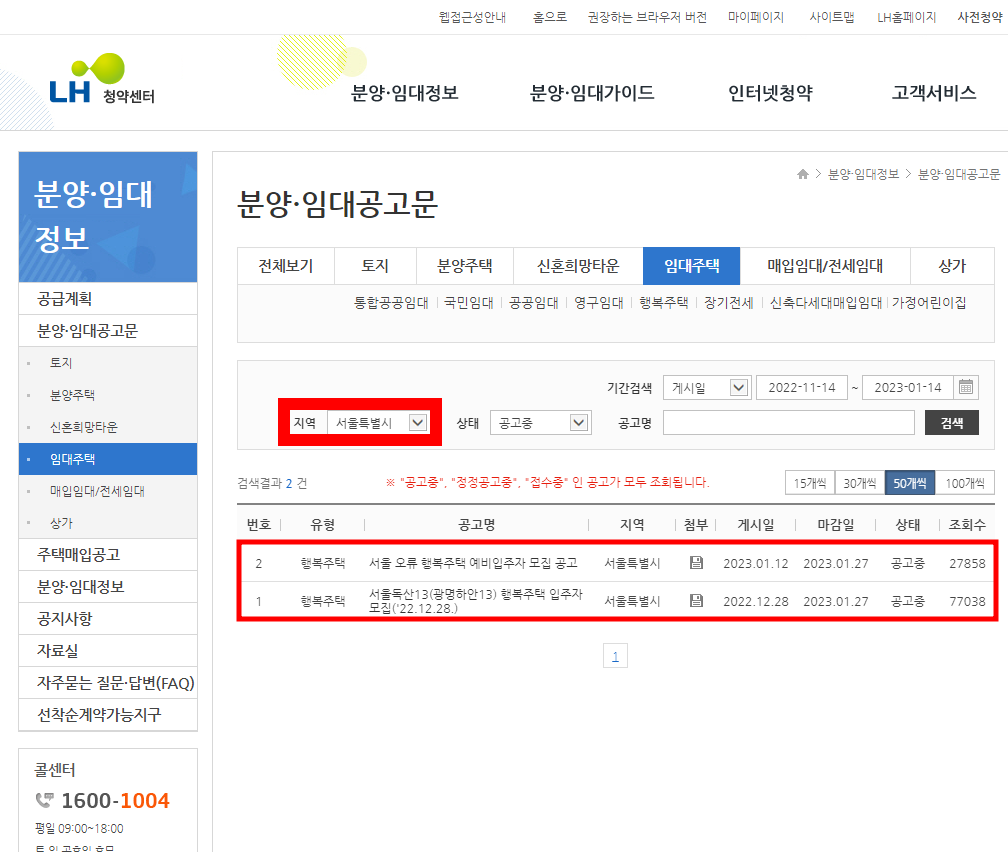Select sidebar sub-item 신혼희망타운
The height and width of the screenshot is (852, 1008).
pyautogui.click(x=84, y=427)
